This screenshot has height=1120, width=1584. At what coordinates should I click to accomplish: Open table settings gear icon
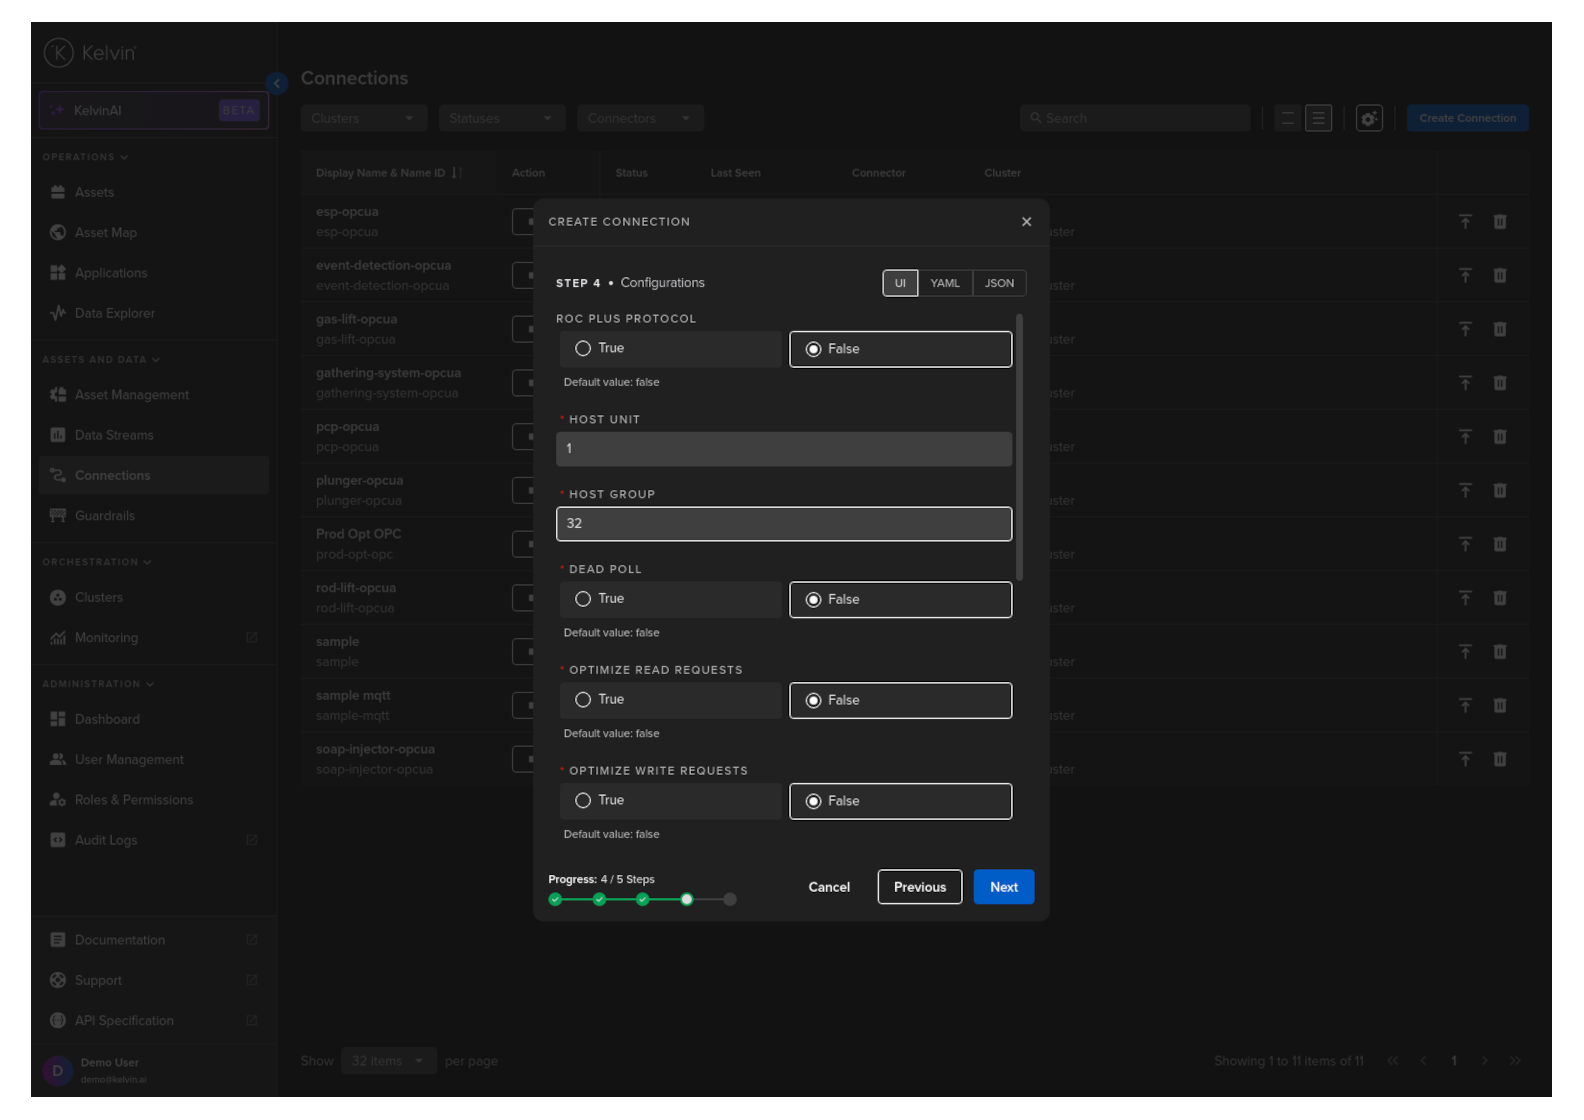(x=1369, y=118)
